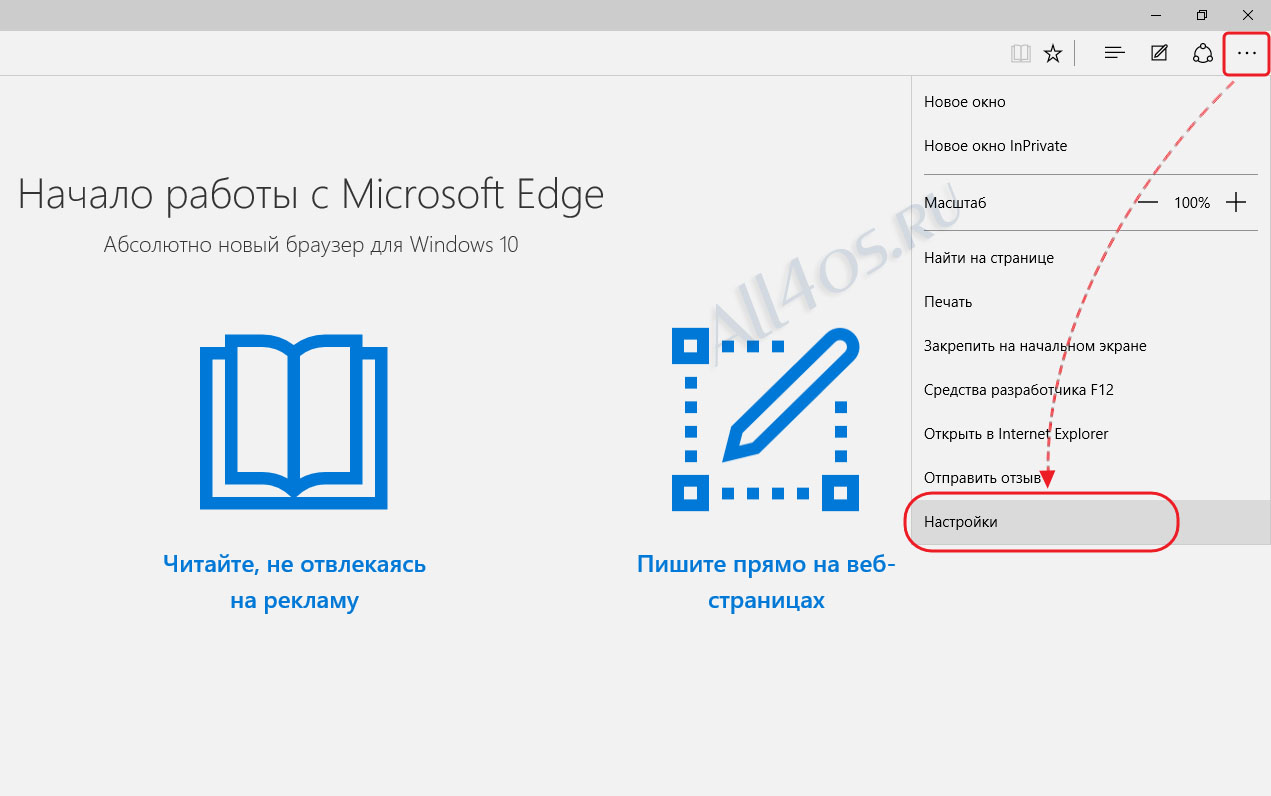Zoom in with the plus button
The image size is (1271, 796).
[1237, 202]
